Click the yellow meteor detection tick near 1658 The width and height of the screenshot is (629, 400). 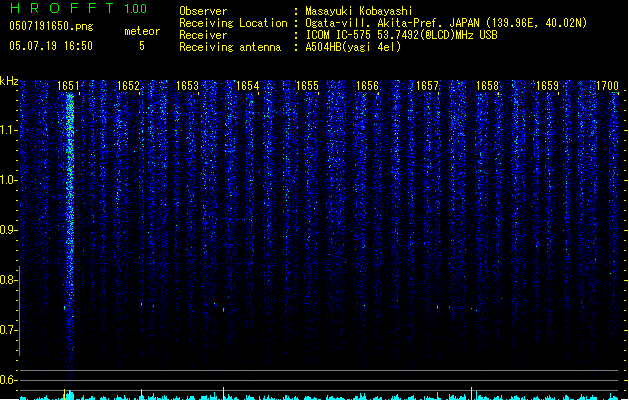[471, 392]
